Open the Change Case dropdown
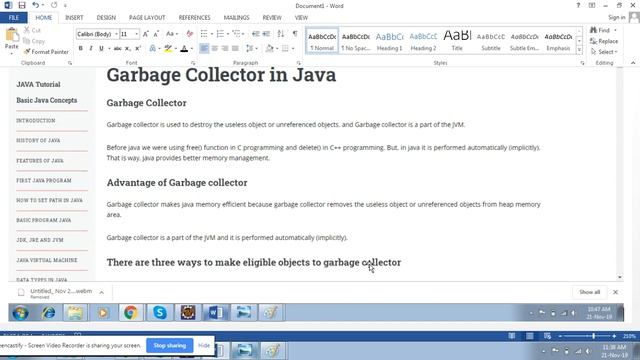The image size is (640, 360). [x=172, y=34]
